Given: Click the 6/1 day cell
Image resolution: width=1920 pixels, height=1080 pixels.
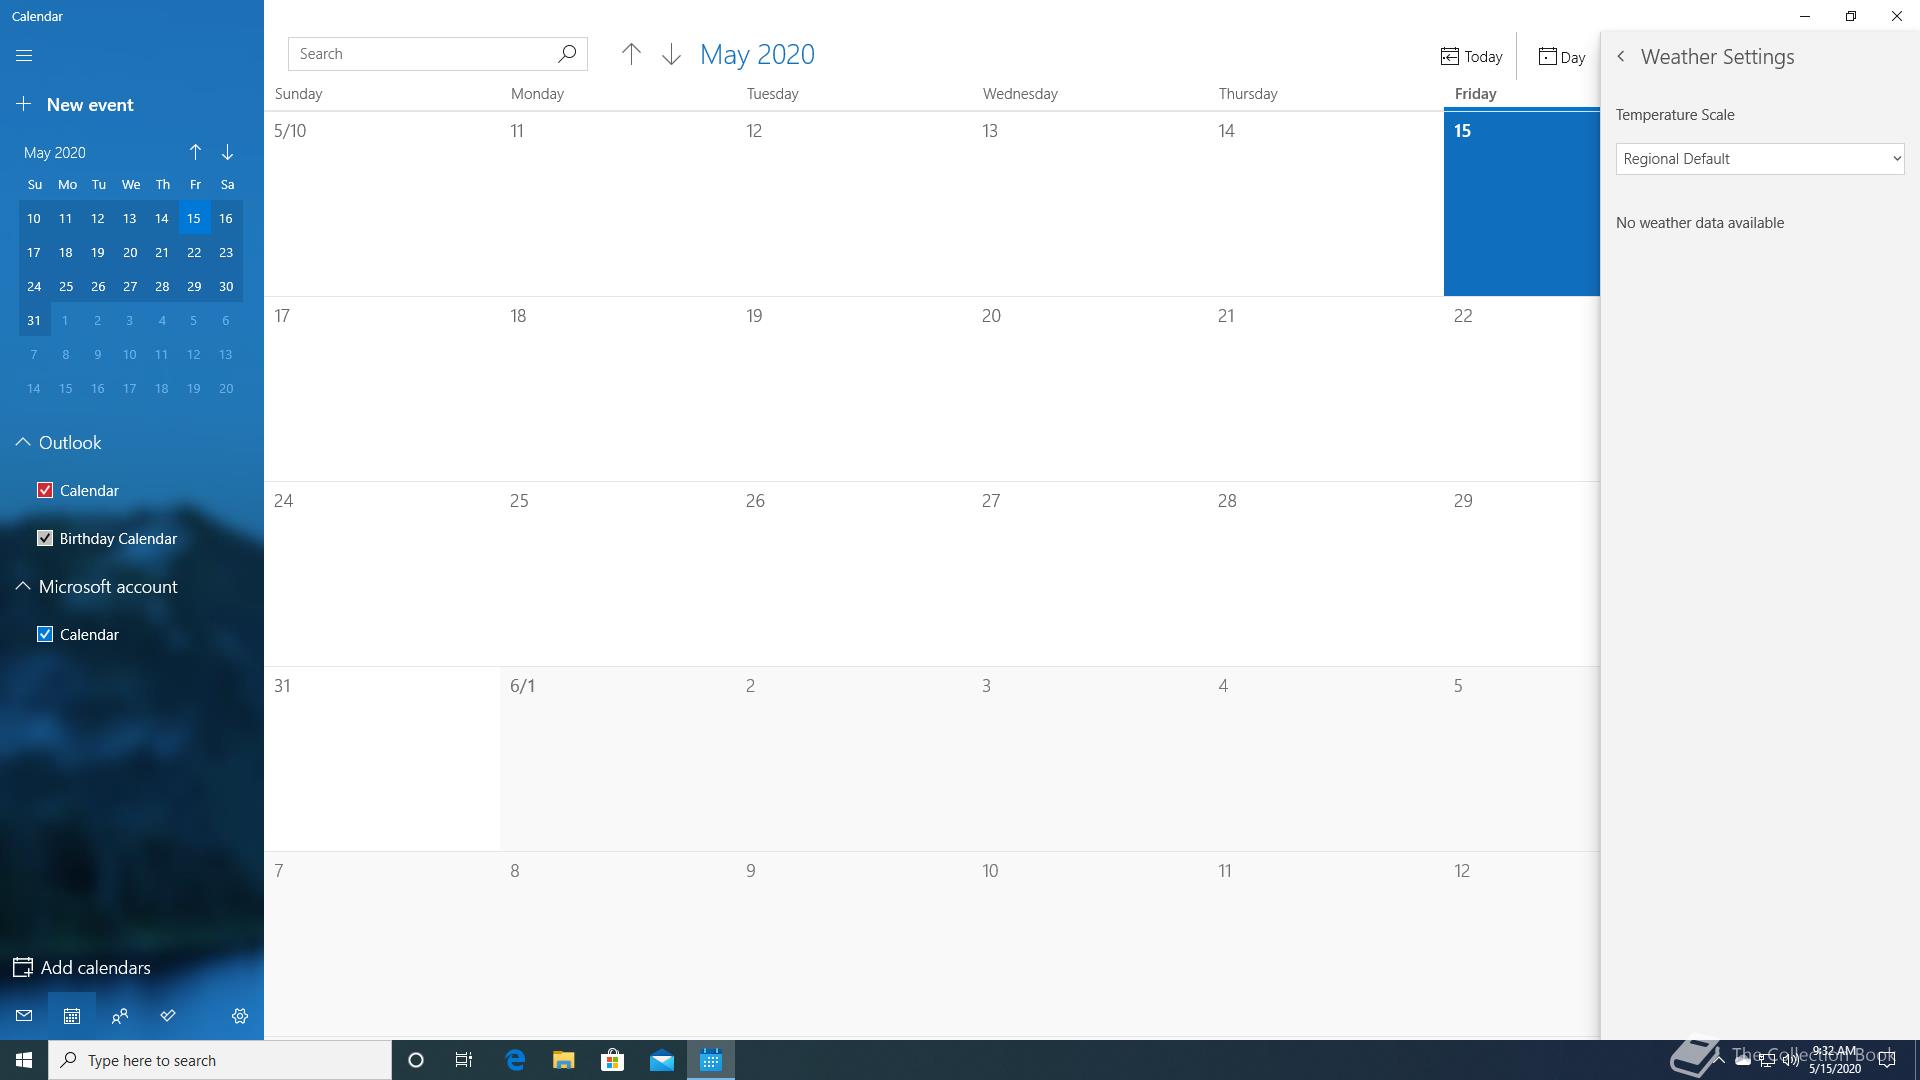Looking at the screenshot, I should pos(618,759).
